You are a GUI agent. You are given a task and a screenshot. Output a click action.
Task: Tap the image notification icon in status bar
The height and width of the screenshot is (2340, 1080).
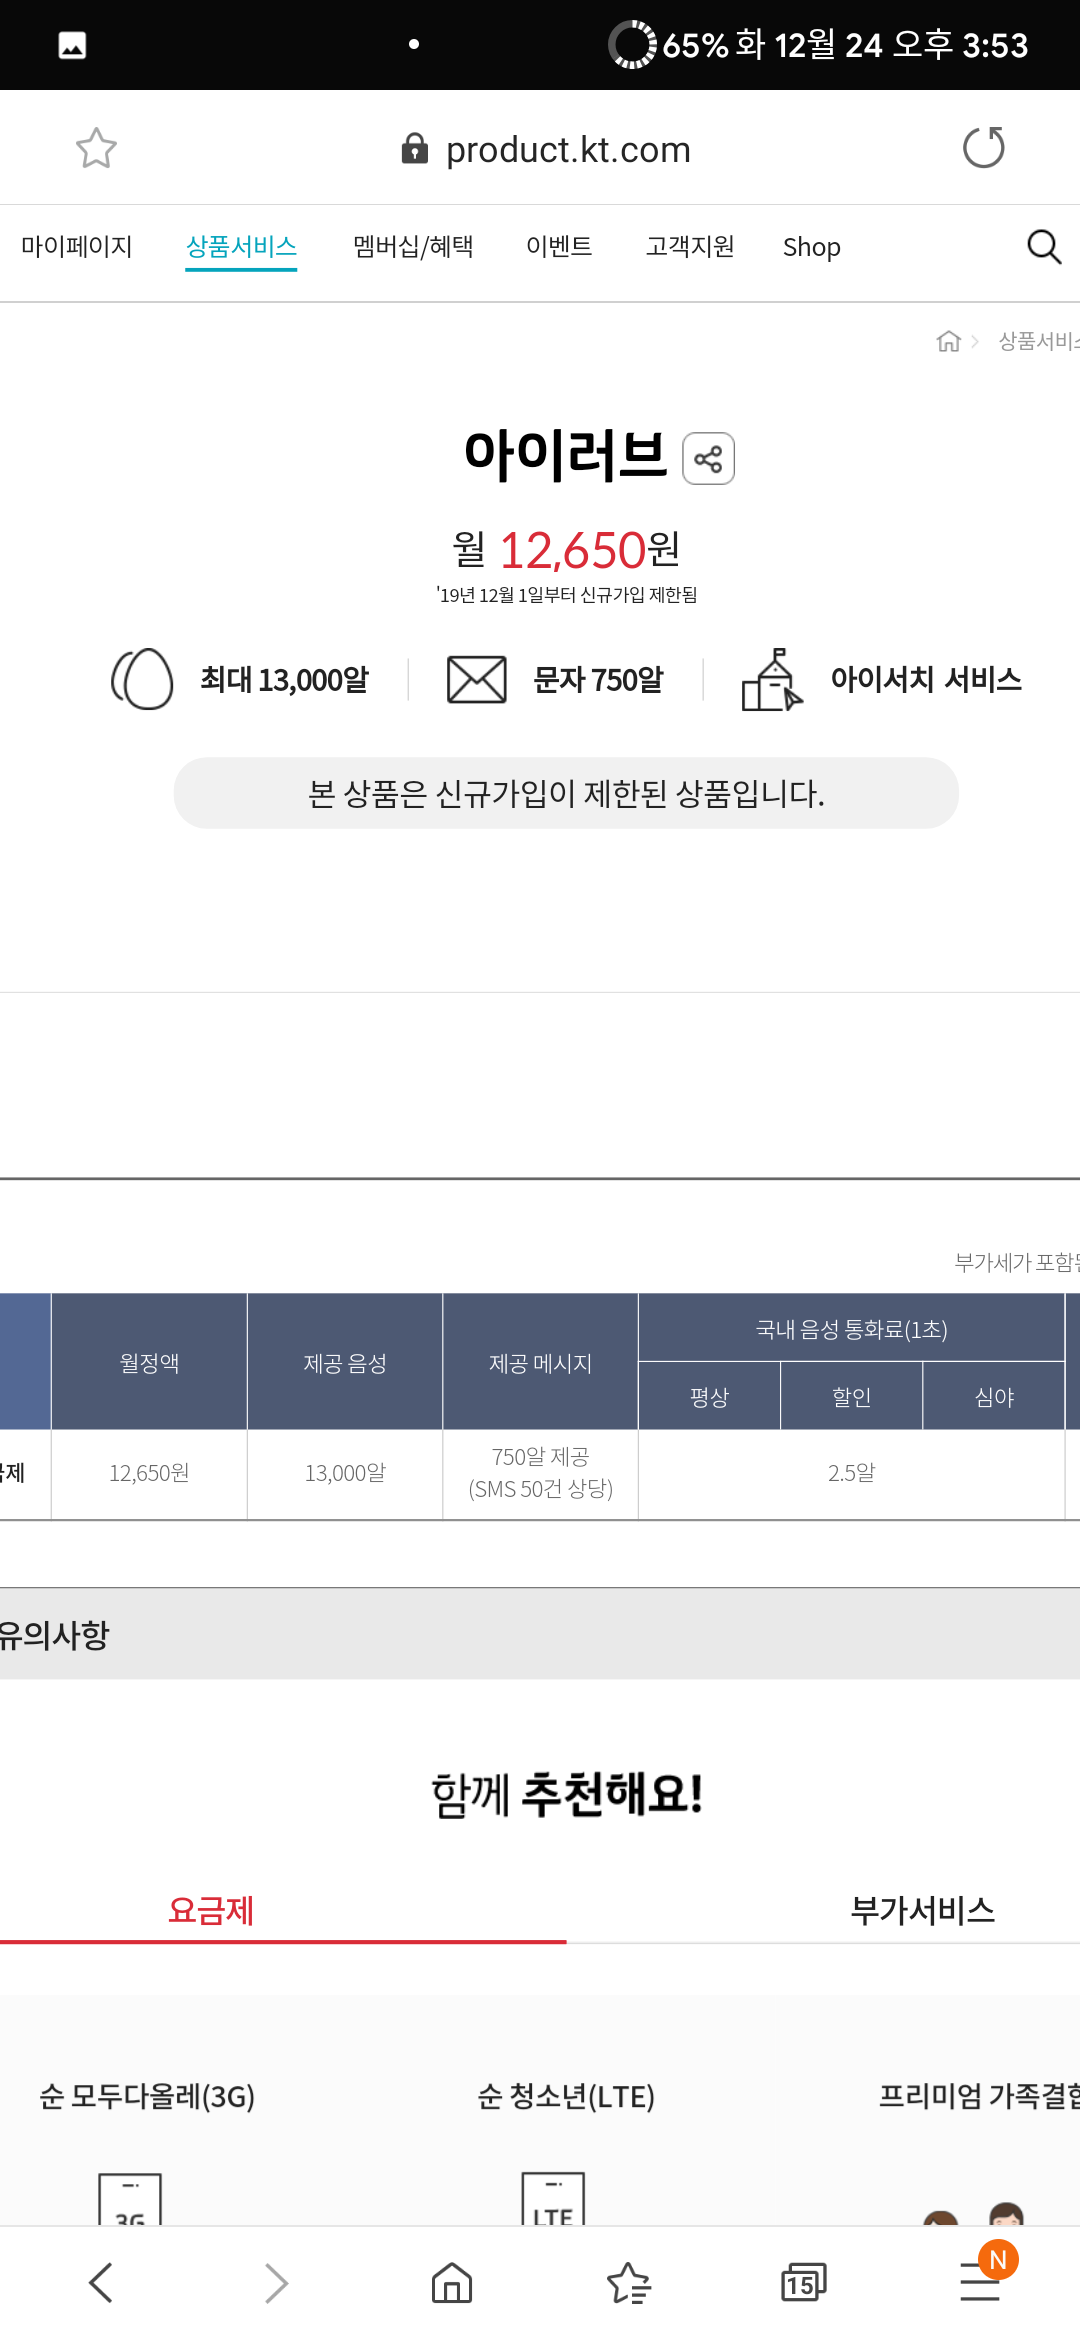click(x=72, y=45)
